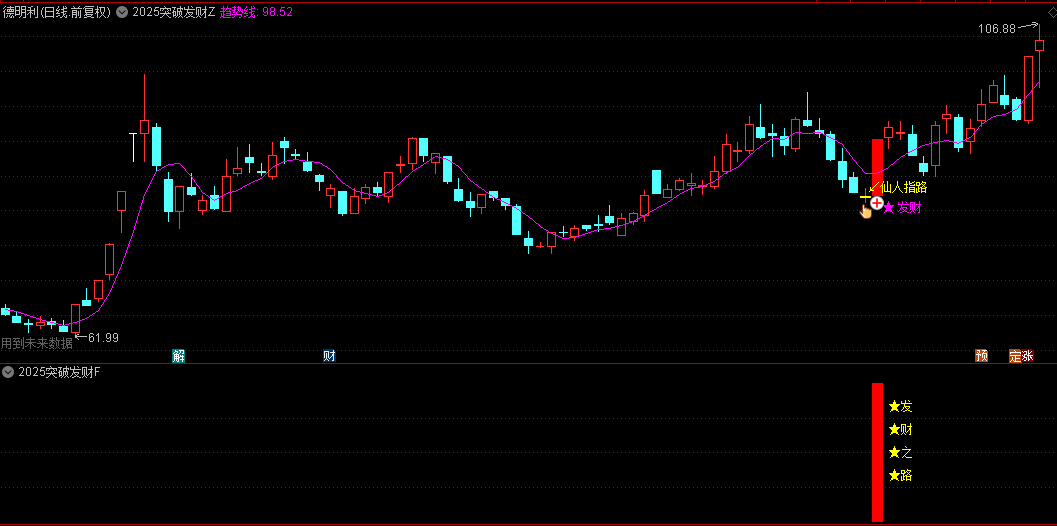Click the 德明利(日线.前复权) stock title
1057x526 pixels.
click(57, 12)
